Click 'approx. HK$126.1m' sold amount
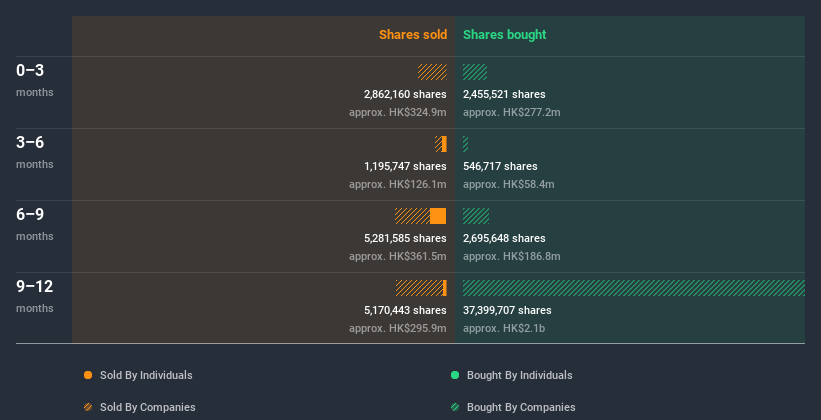This screenshot has height=420, width=821. tap(398, 184)
